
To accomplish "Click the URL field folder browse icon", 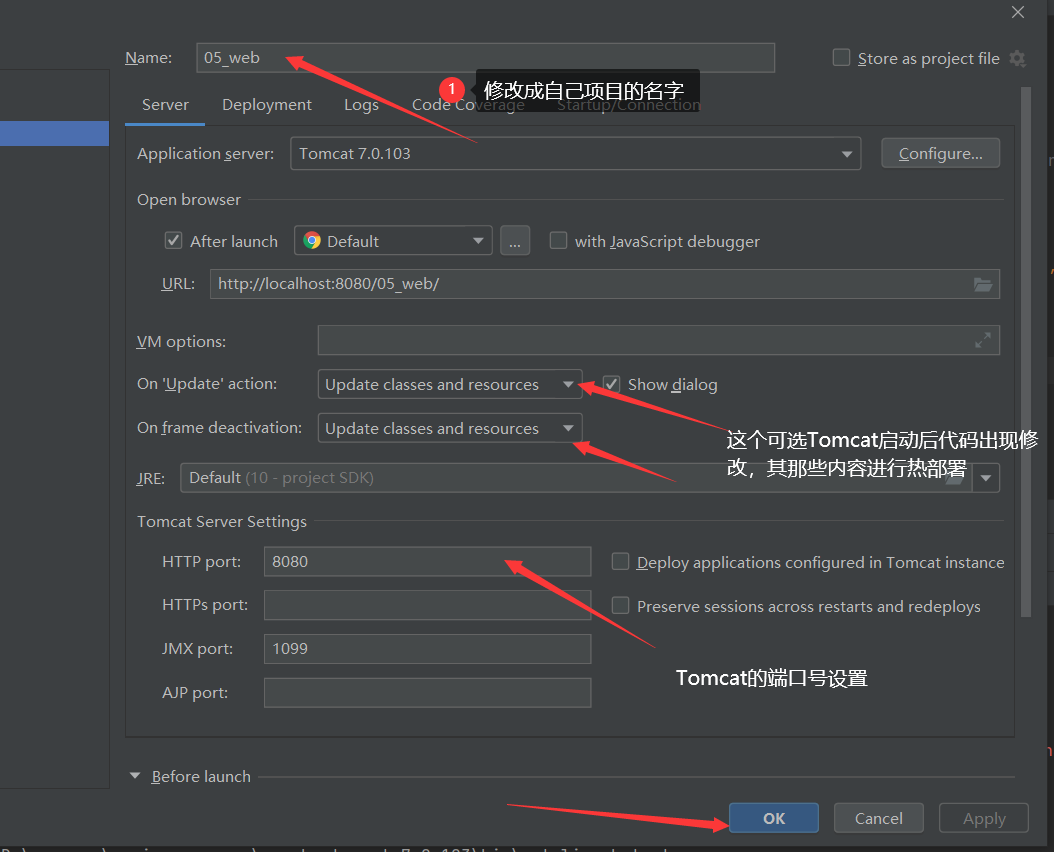I will 983,284.
